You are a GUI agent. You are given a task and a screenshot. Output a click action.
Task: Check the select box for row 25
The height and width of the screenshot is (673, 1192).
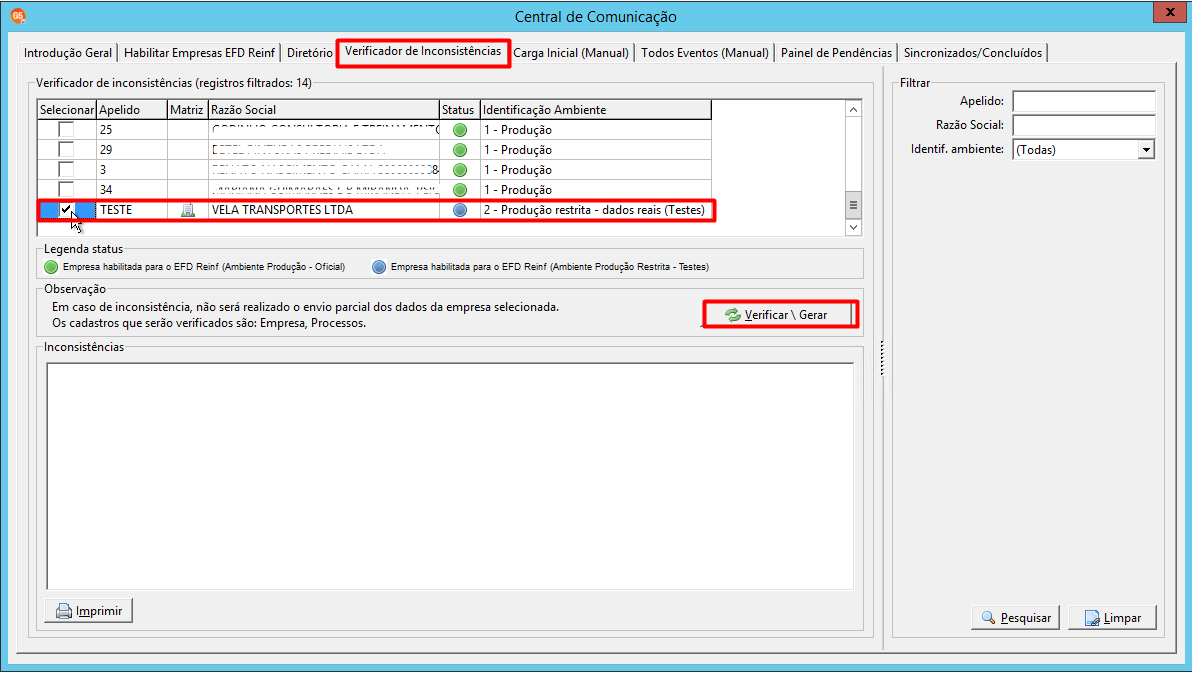[x=66, y=129]
